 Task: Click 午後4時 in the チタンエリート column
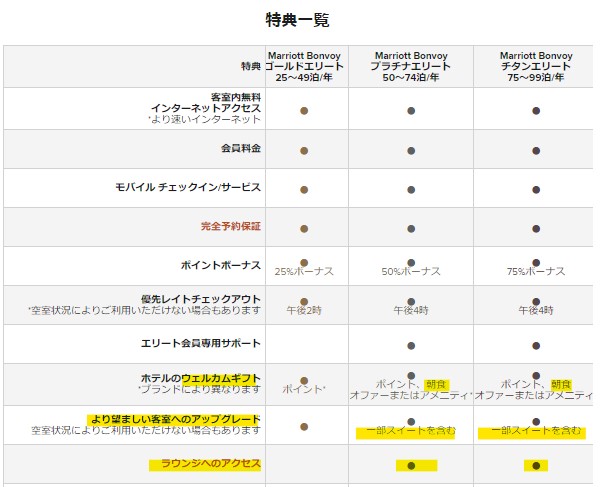pos(536,310)
